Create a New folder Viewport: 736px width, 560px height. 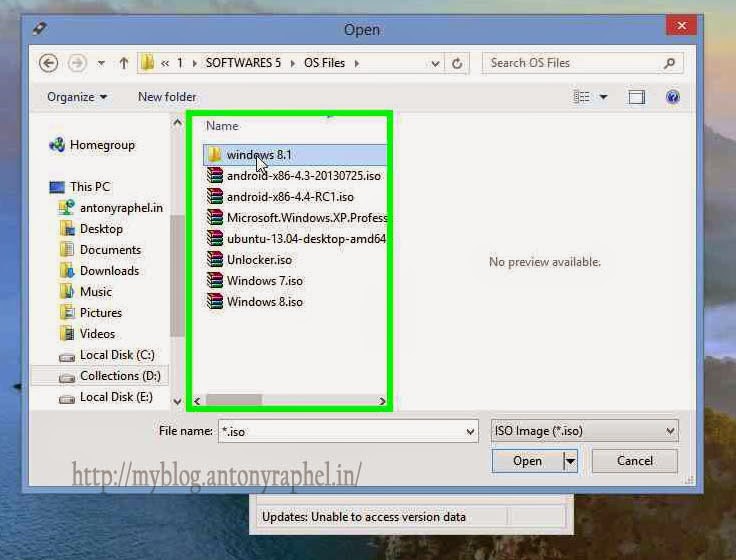click(167, 97)
